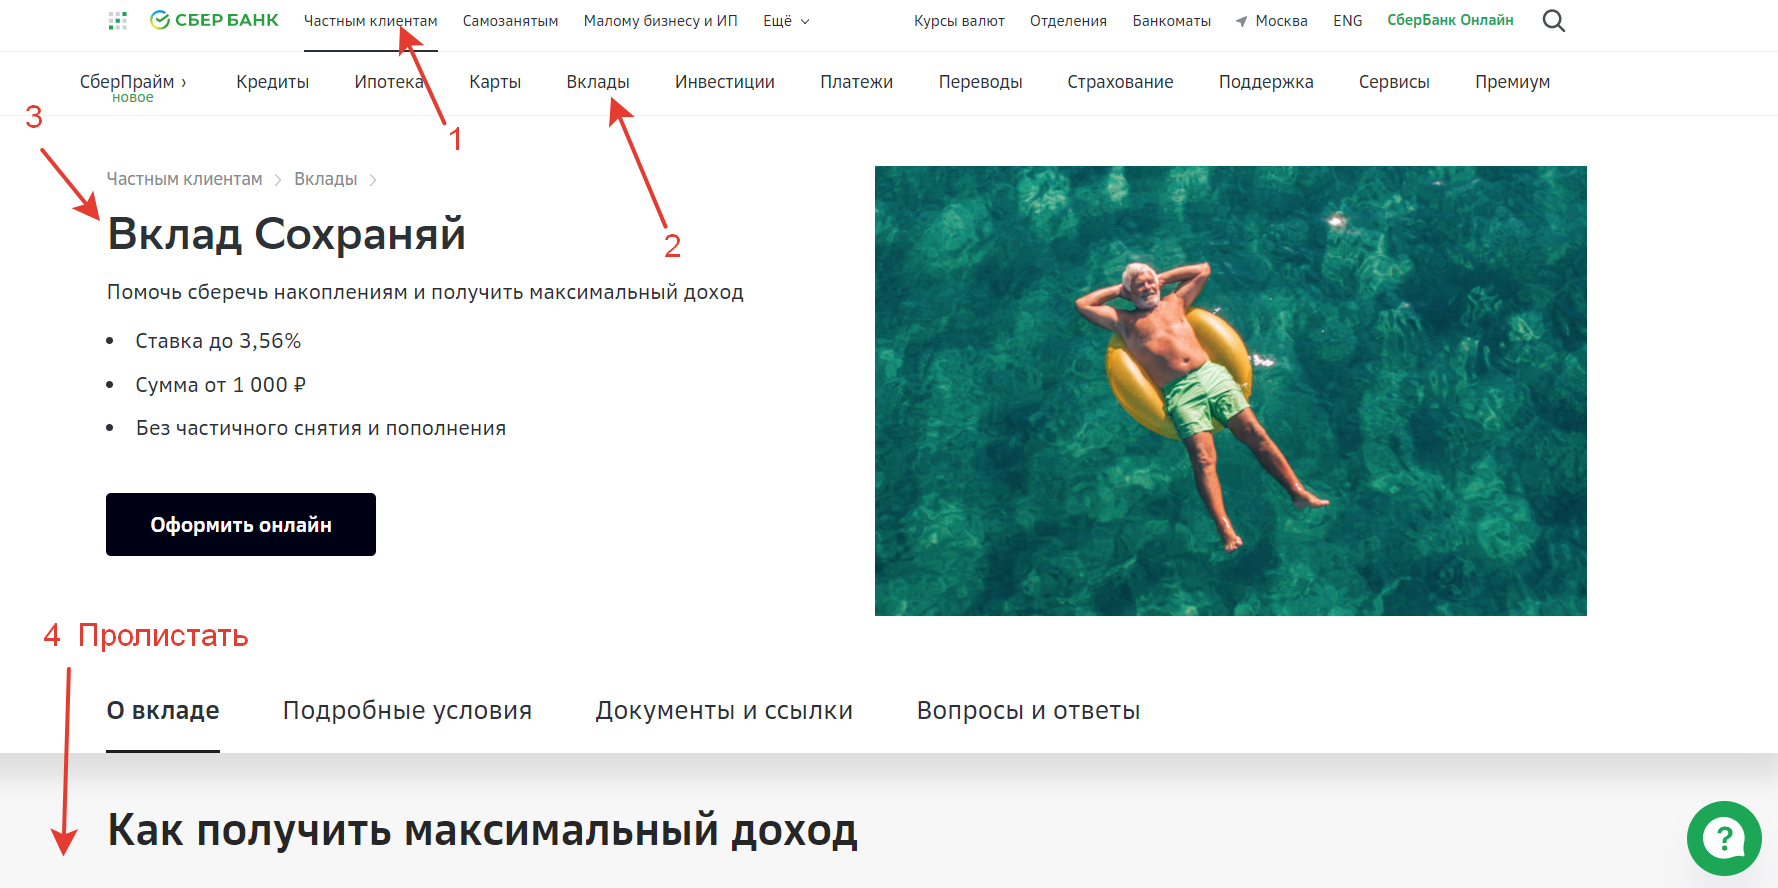Viewport: 1778px width, 888px height.
Task: Switch to the Документы и ссылки tab
Action: (724, 710)
